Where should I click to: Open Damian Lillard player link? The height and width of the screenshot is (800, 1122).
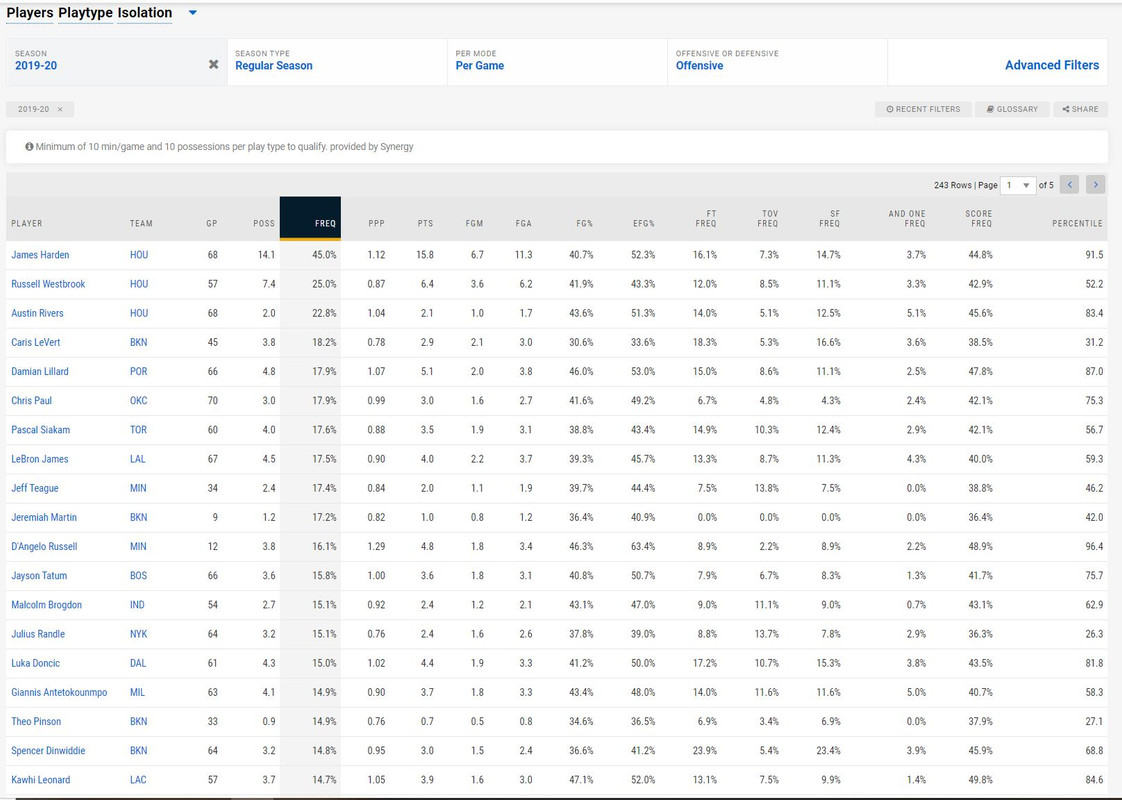tap(40, 371)
